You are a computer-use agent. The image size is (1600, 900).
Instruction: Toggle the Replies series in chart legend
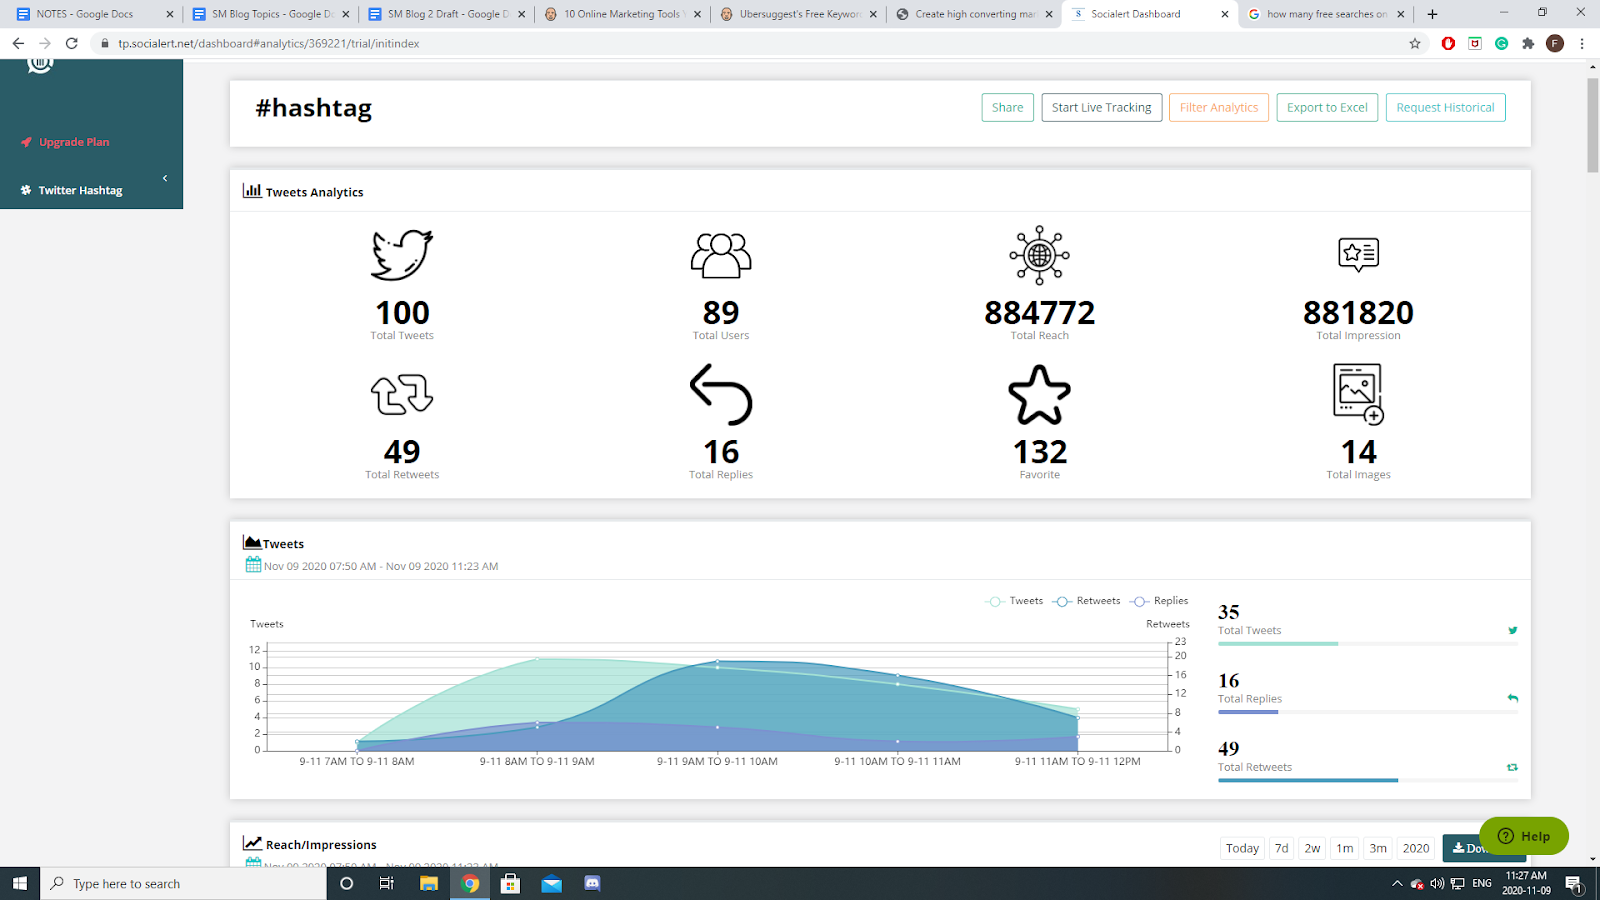1160,601
